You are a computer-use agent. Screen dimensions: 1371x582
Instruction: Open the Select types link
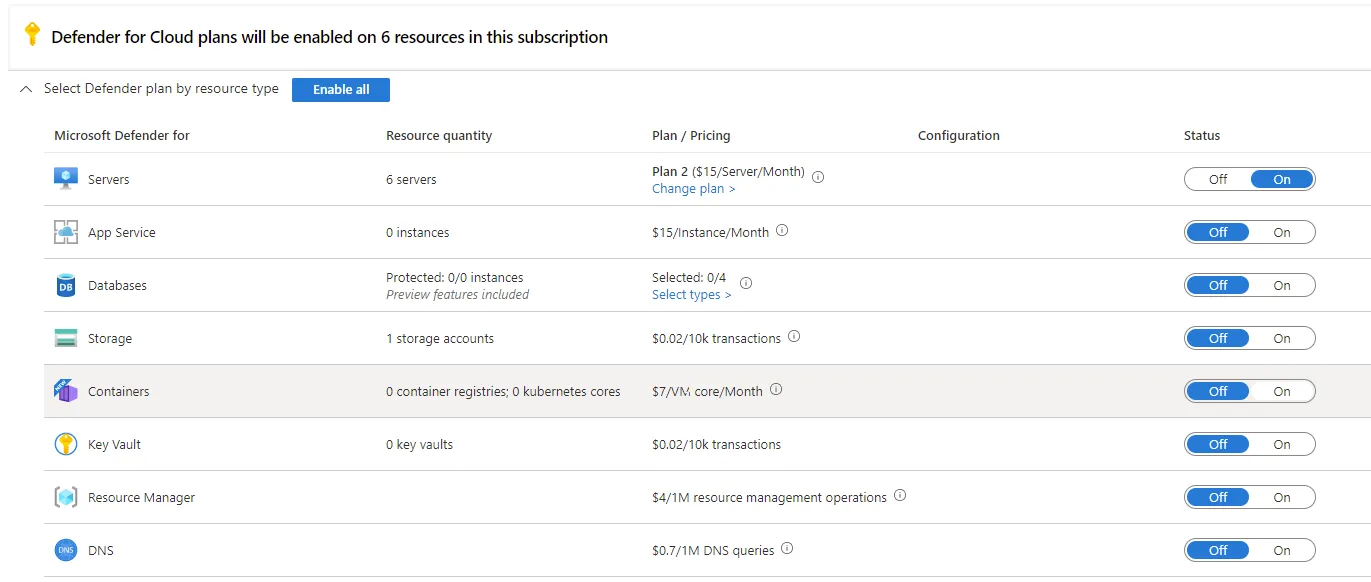coord(691,295)
